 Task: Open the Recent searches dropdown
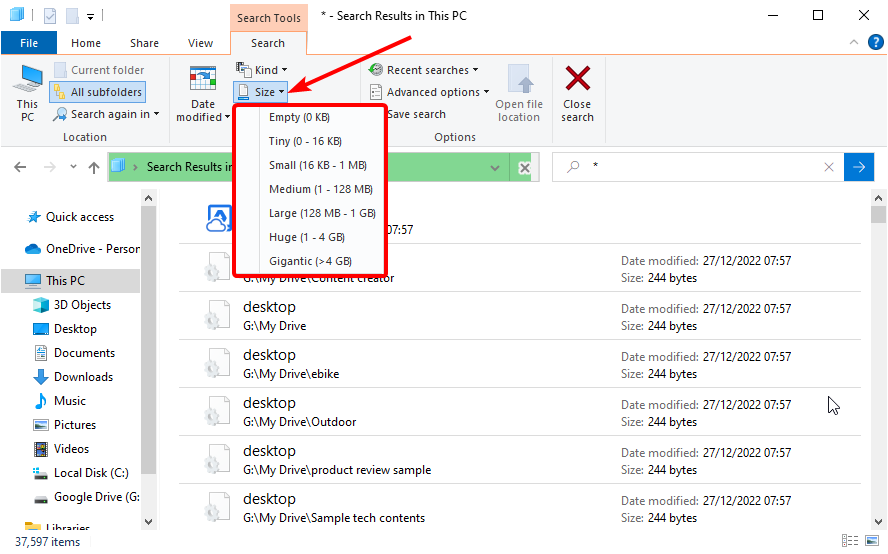pos(424,70)
